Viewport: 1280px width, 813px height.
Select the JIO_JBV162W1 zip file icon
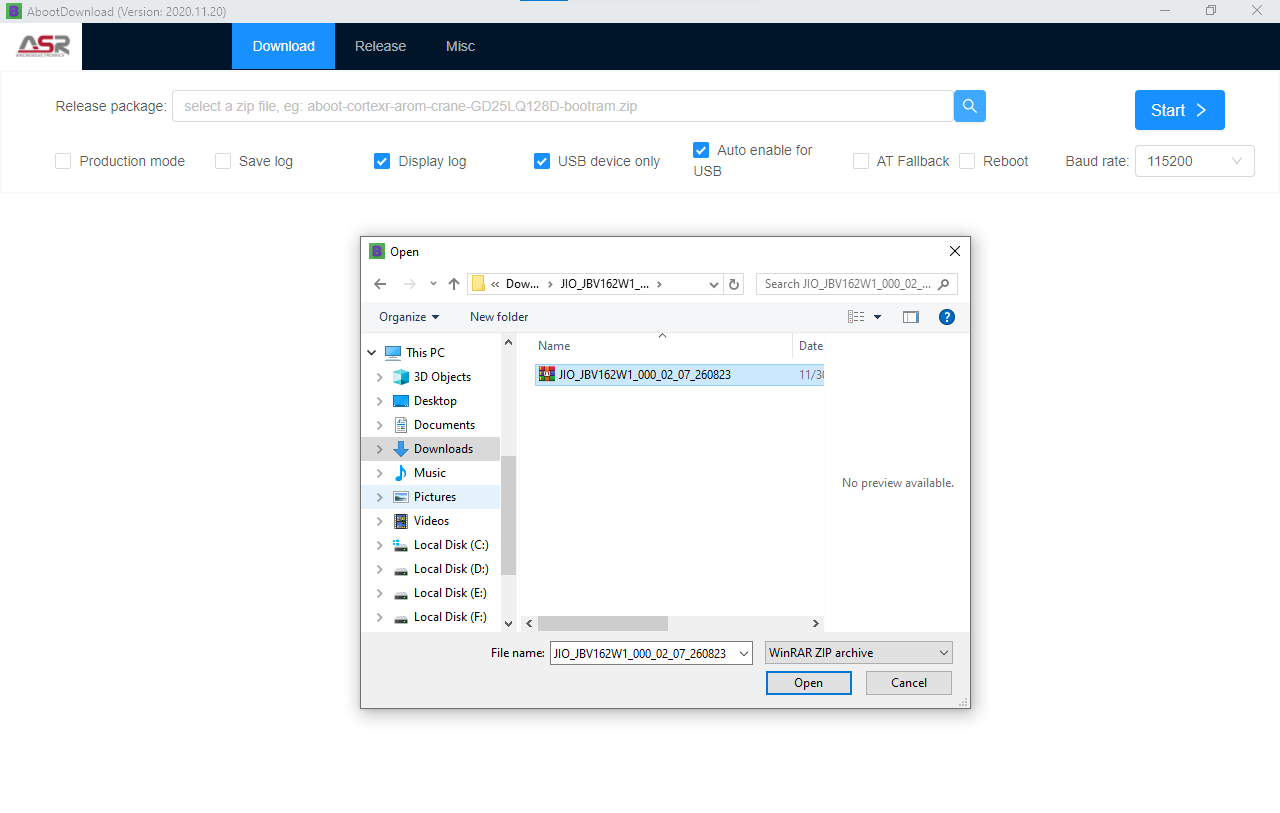[x=547, y=375]
